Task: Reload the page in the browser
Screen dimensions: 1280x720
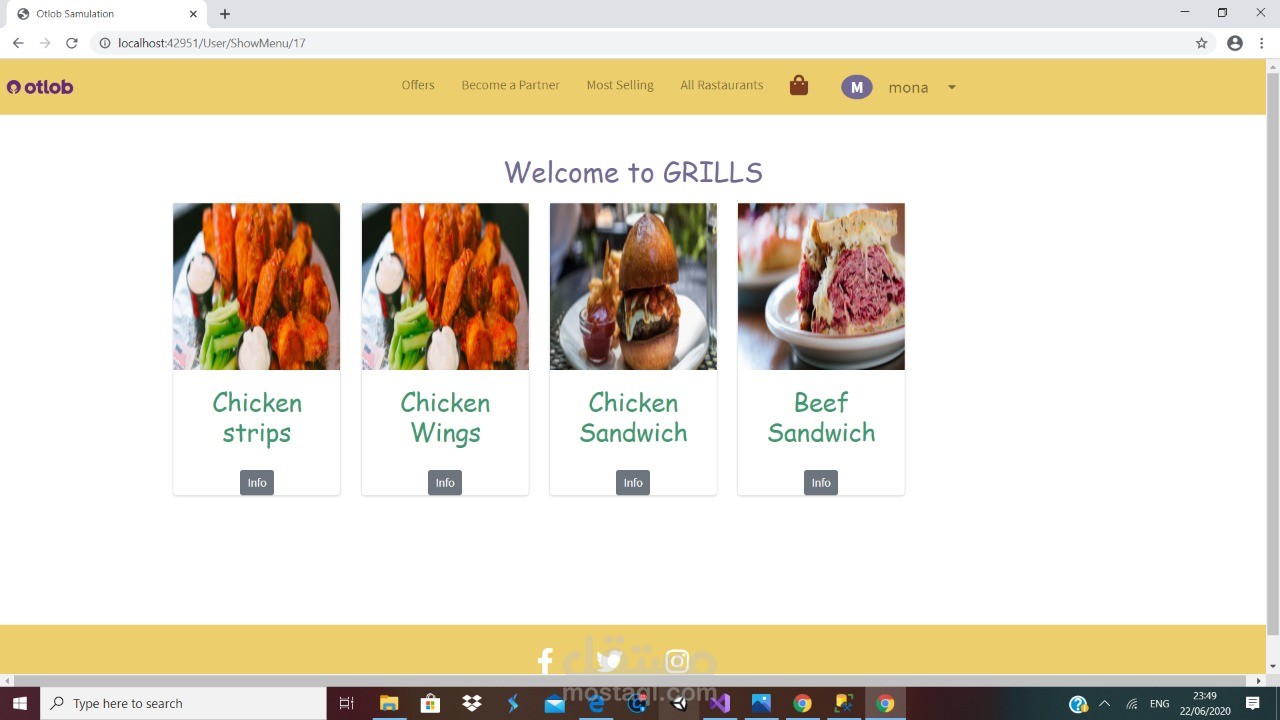Action: [72, 43]
